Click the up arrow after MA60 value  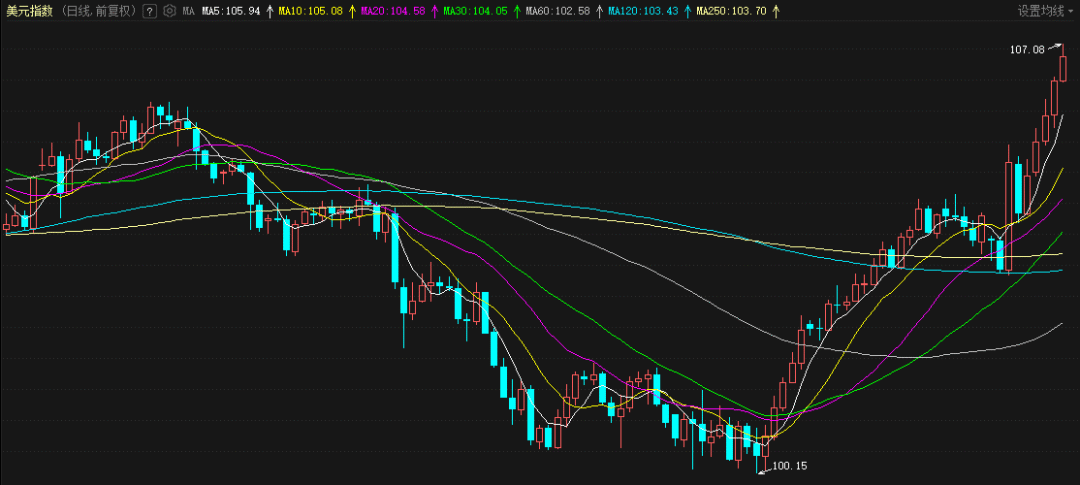600,11
